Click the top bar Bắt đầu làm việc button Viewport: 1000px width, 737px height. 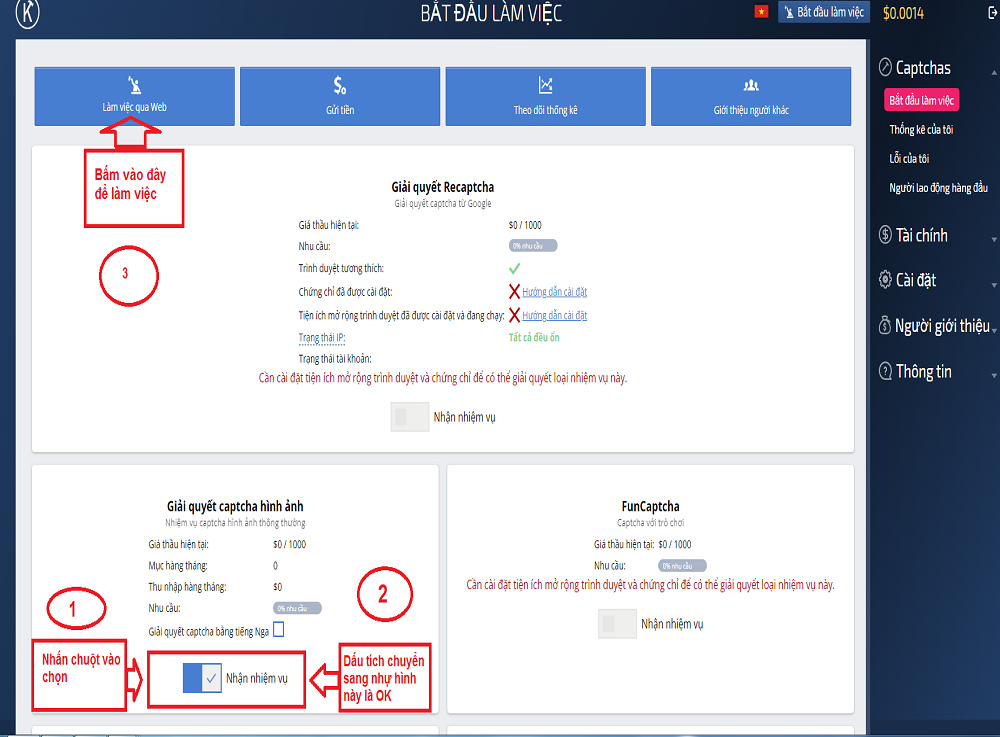tap(825, 13)
